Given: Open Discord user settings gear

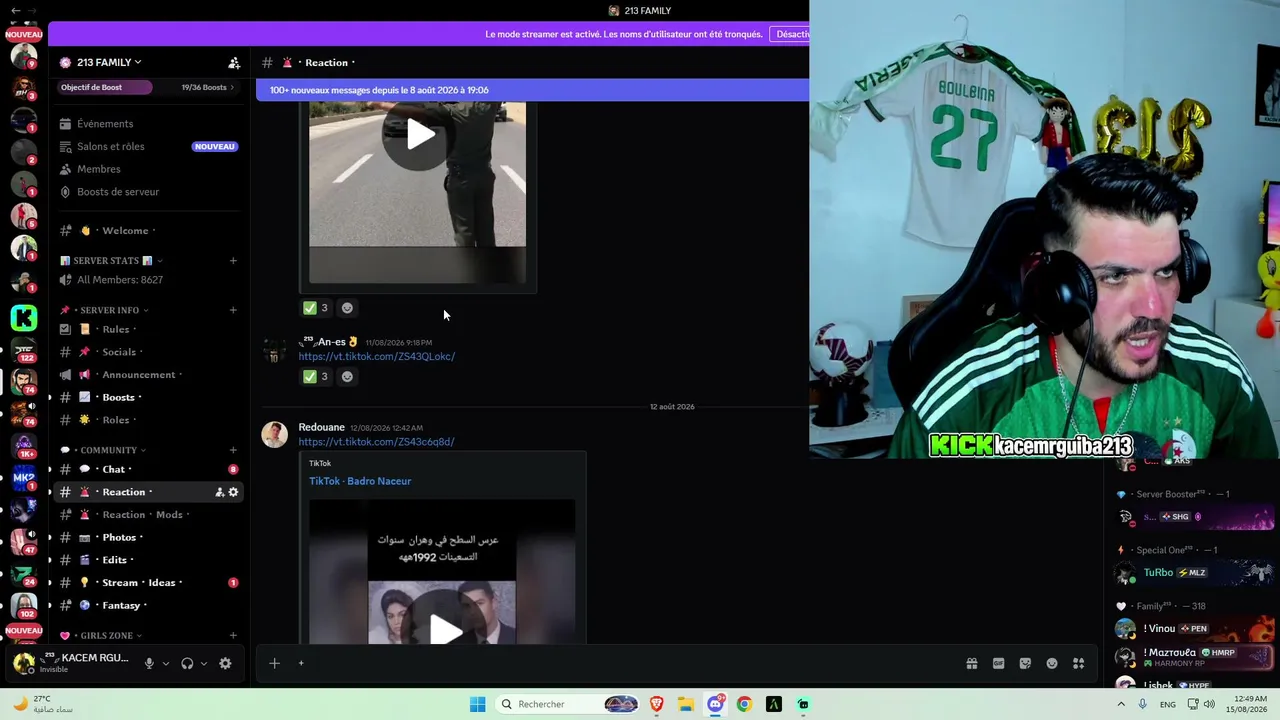Looking at the screenshot, I should 225,663.
